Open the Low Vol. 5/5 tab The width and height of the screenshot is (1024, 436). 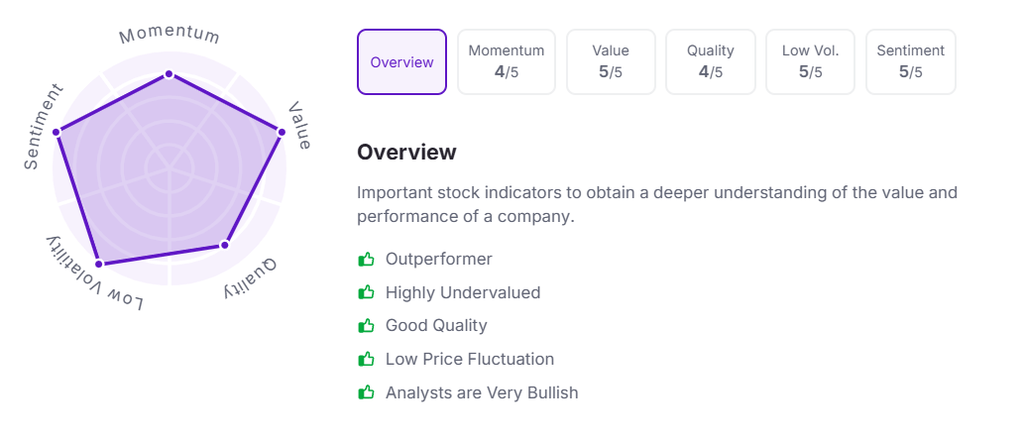pyautogui.click(x=810, y=62)
